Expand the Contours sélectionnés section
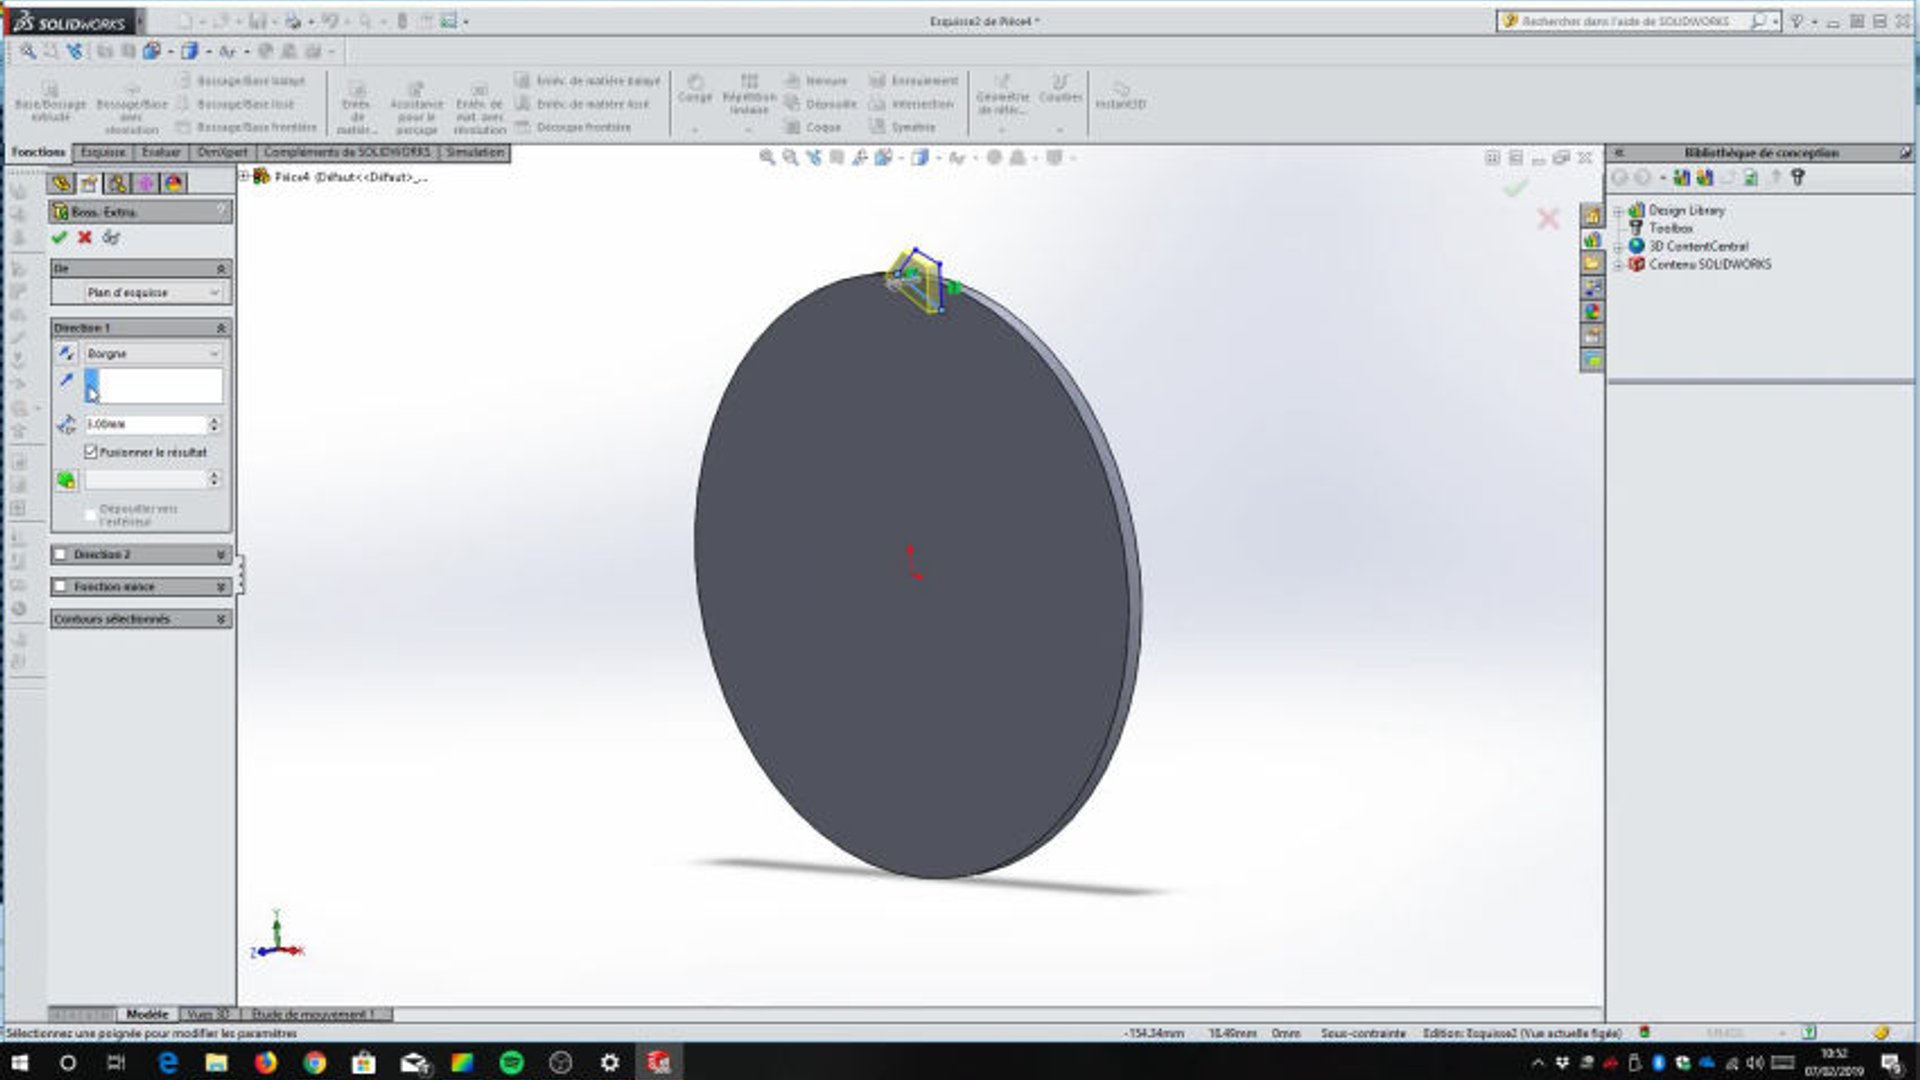The width and height of the screenshot is (1920, 1080). 222,619
